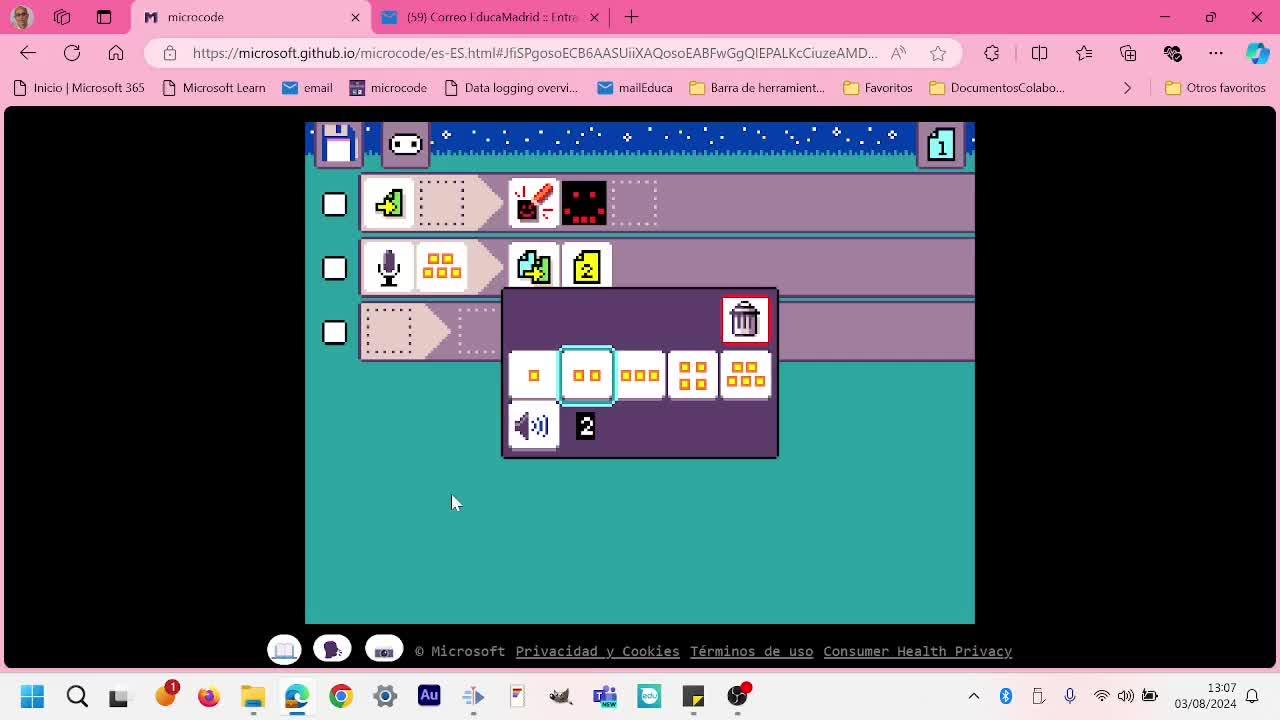Choose the two-dot value in picker

587,376
